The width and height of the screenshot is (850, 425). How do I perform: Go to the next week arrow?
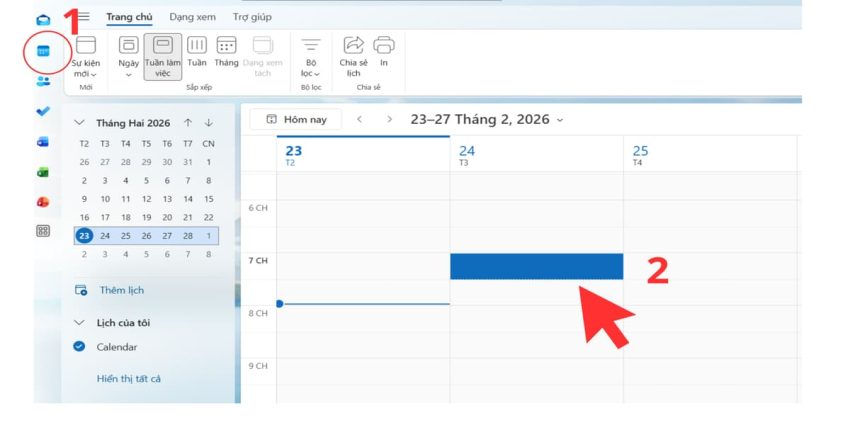click(389, 119)
